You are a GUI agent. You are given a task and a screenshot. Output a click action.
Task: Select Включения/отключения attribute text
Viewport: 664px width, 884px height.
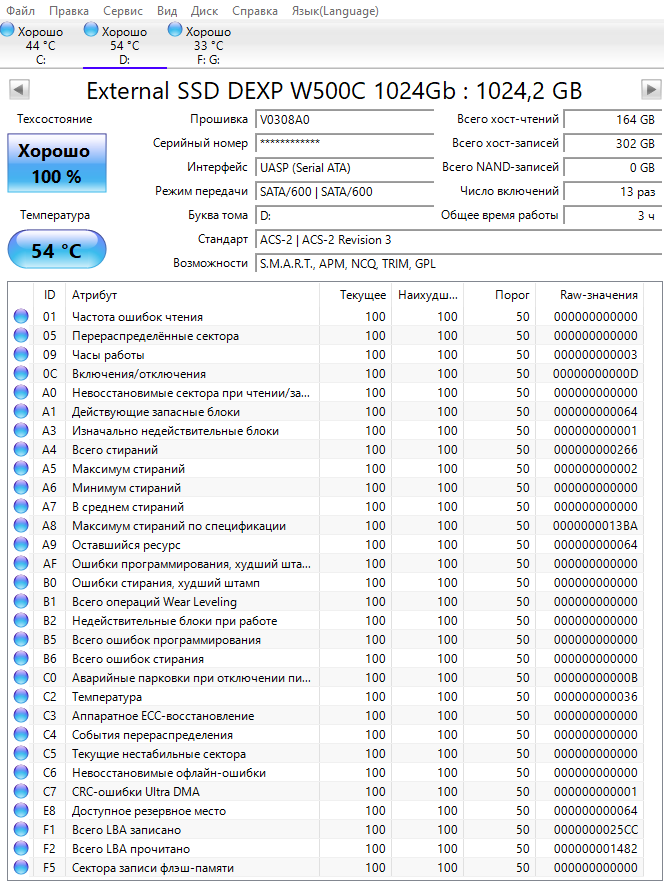(x=139, y=374)
